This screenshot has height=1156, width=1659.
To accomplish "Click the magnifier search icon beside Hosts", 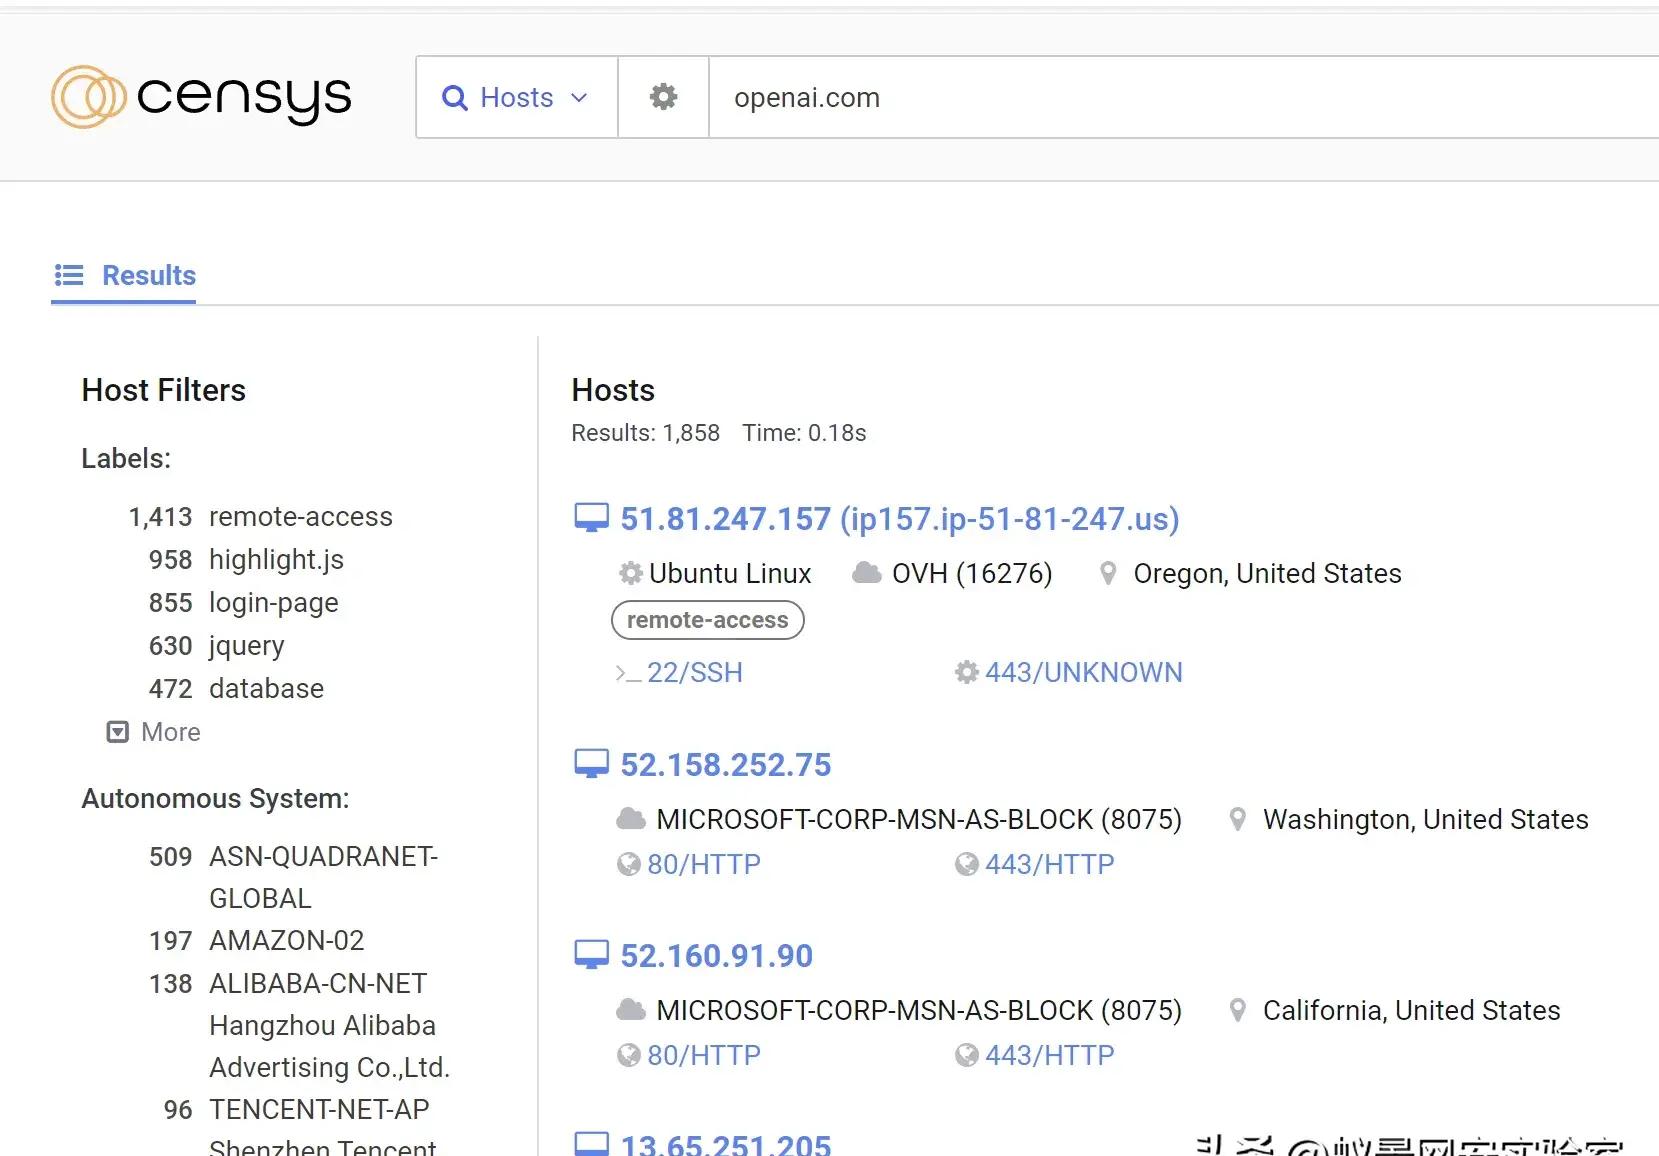I will coord(455,98).
